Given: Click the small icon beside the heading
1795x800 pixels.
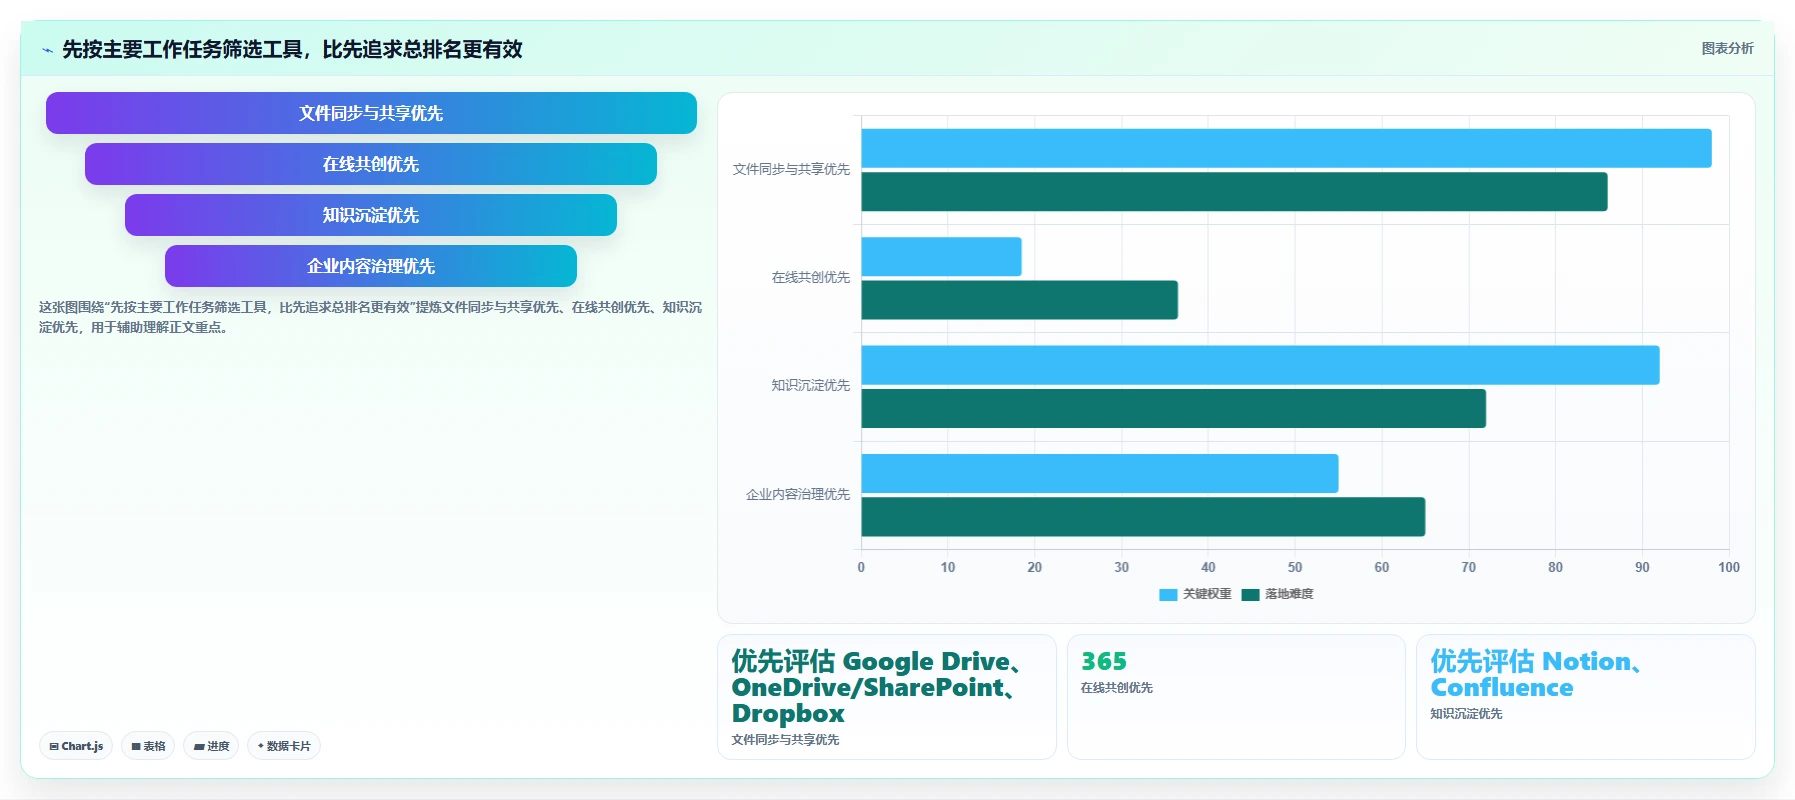Looking at the screenshot, I should (47, 50).
